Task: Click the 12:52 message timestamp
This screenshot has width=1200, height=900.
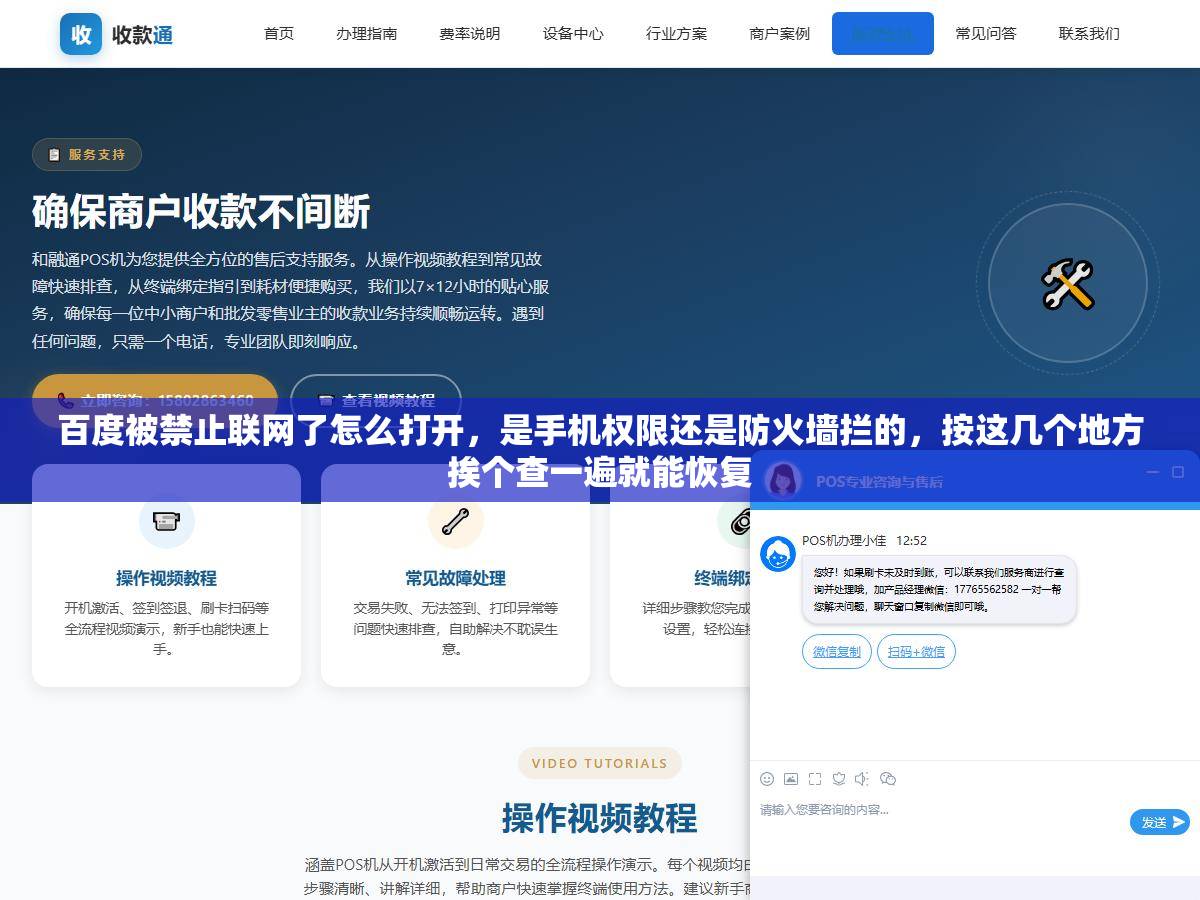Action: point(911,540)
